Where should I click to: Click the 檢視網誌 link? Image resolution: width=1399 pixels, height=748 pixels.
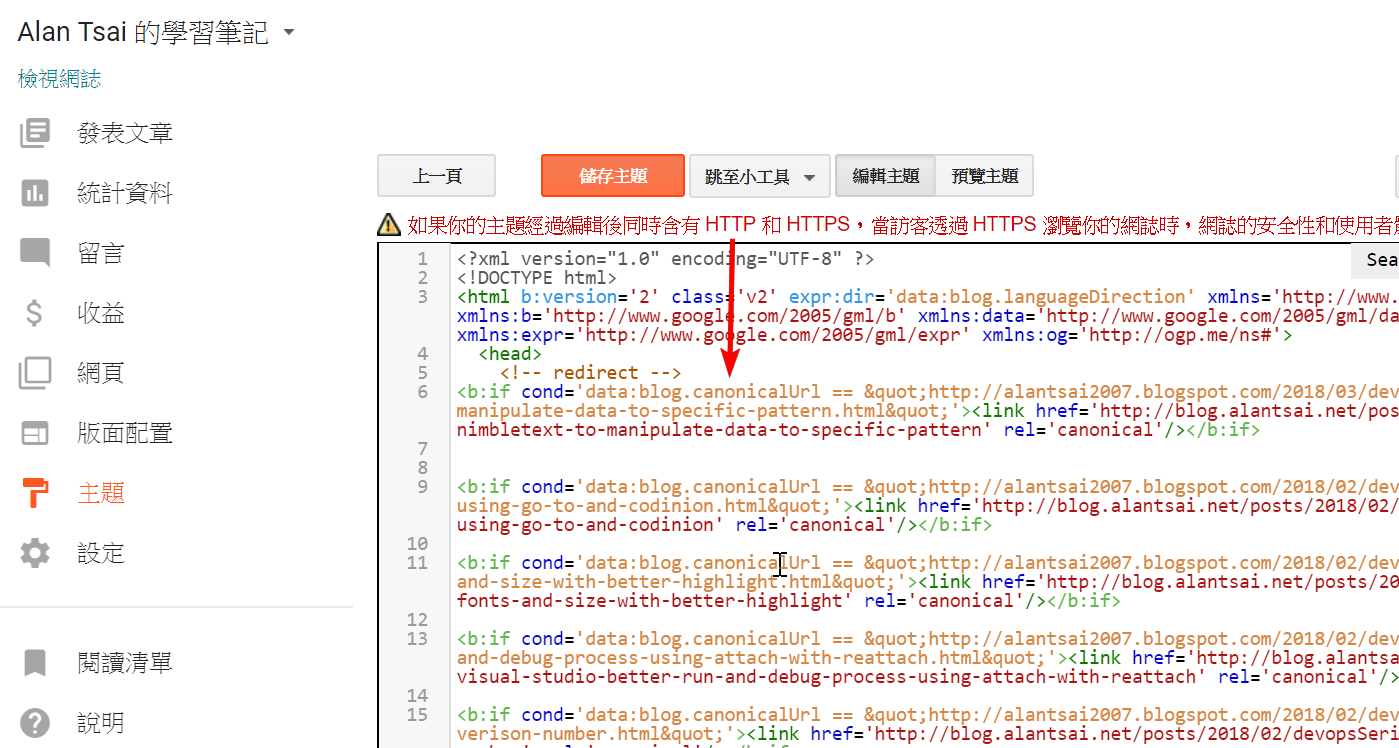coord(59,79)
